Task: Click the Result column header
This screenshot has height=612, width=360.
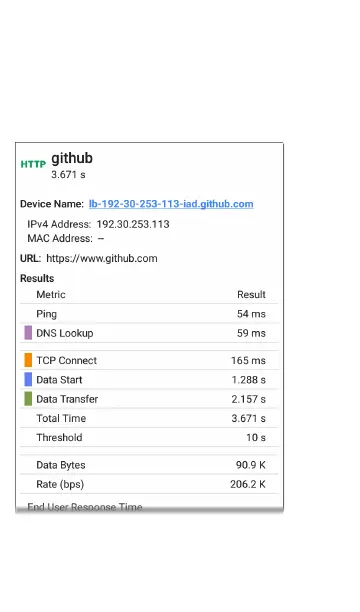Action: click(x=251, y=295)
